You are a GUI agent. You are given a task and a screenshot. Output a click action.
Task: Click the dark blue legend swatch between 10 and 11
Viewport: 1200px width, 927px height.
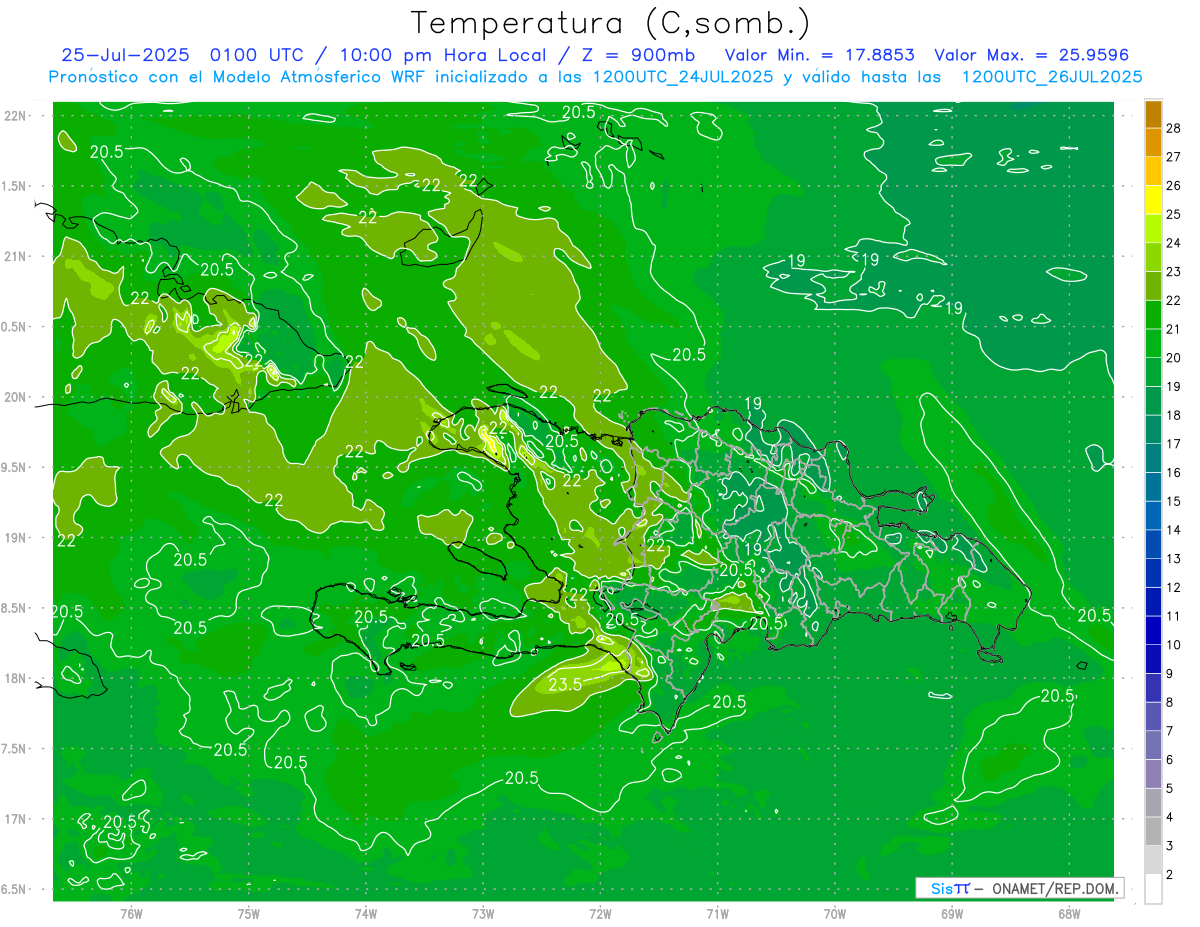pyautogui.click(x=1153, y=631)
